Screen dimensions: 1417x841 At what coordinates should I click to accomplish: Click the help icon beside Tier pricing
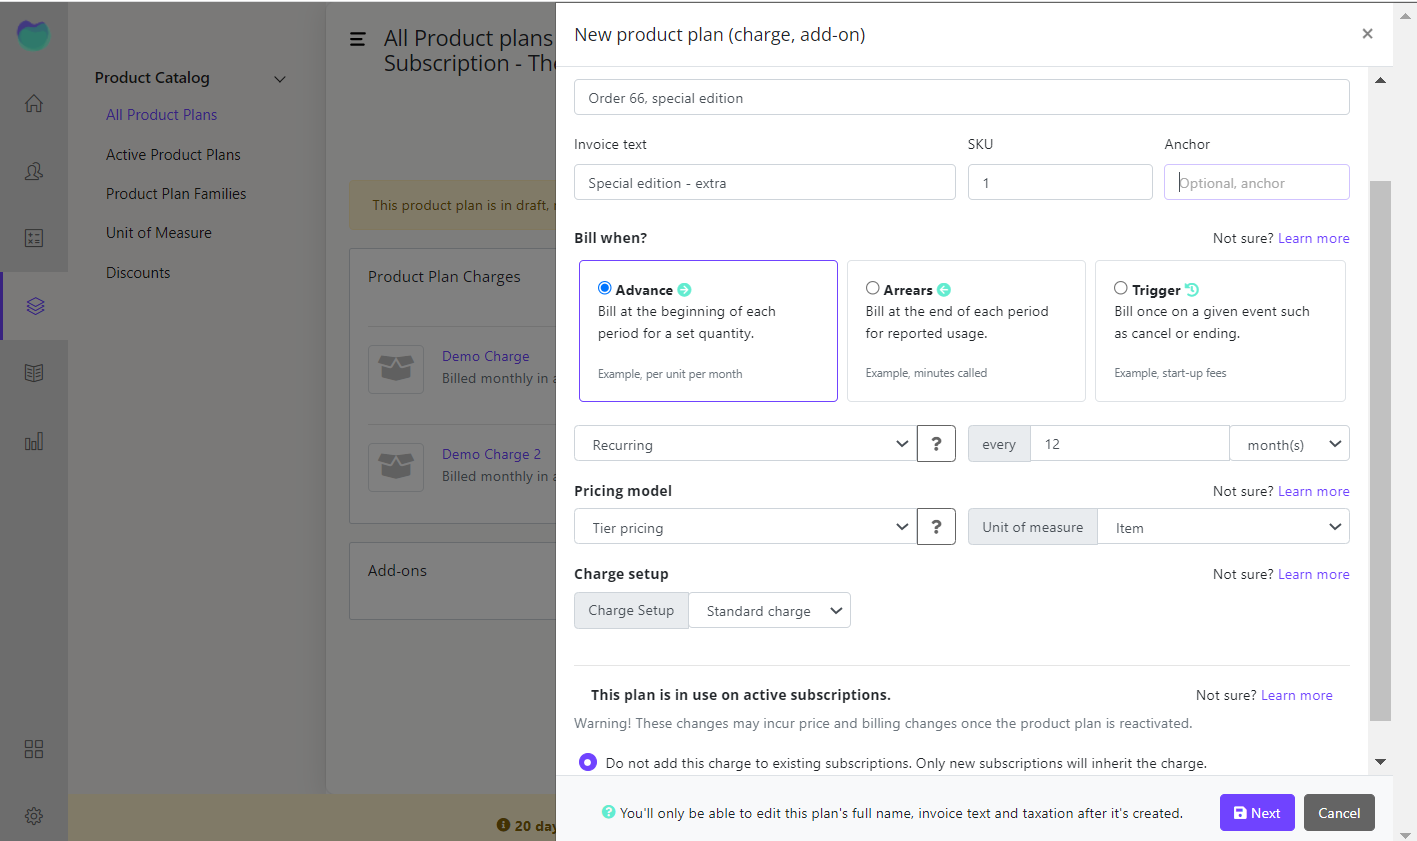coord(936,527)
